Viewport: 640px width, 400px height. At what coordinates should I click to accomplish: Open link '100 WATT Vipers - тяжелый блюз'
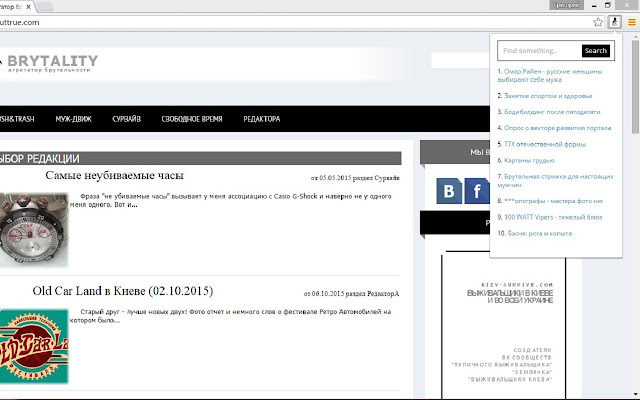[x=553, y=217]
